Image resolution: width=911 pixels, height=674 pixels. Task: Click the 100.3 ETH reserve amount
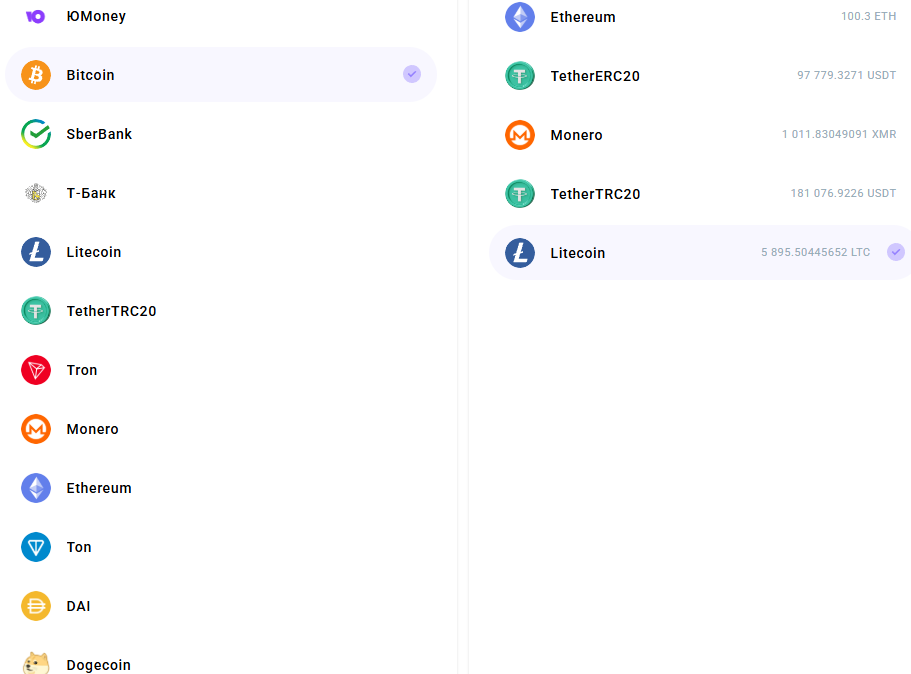[868, 17]
